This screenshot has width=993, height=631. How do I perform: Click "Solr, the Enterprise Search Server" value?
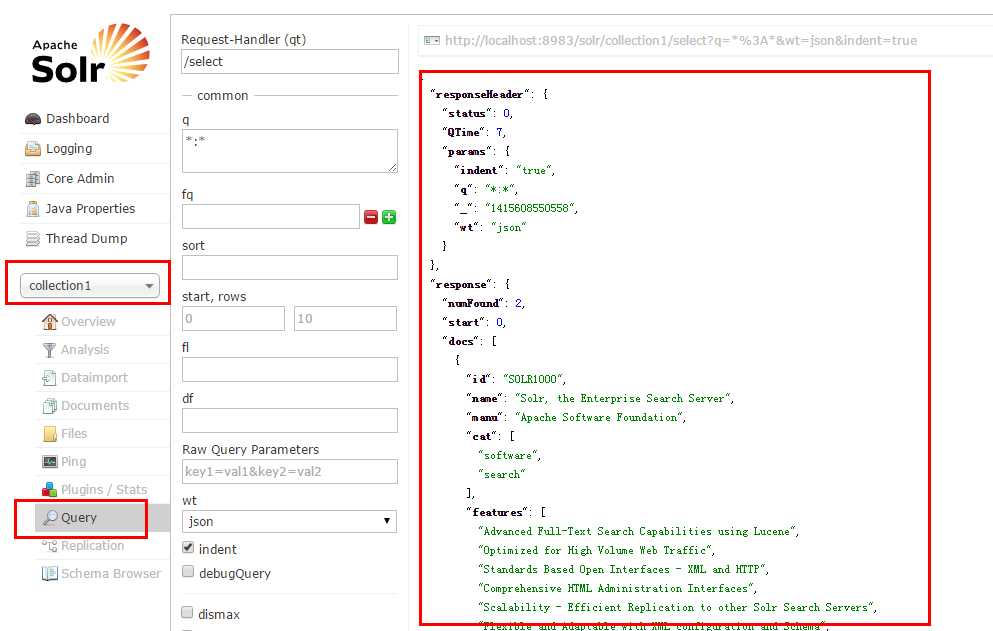tap(622, 398)
